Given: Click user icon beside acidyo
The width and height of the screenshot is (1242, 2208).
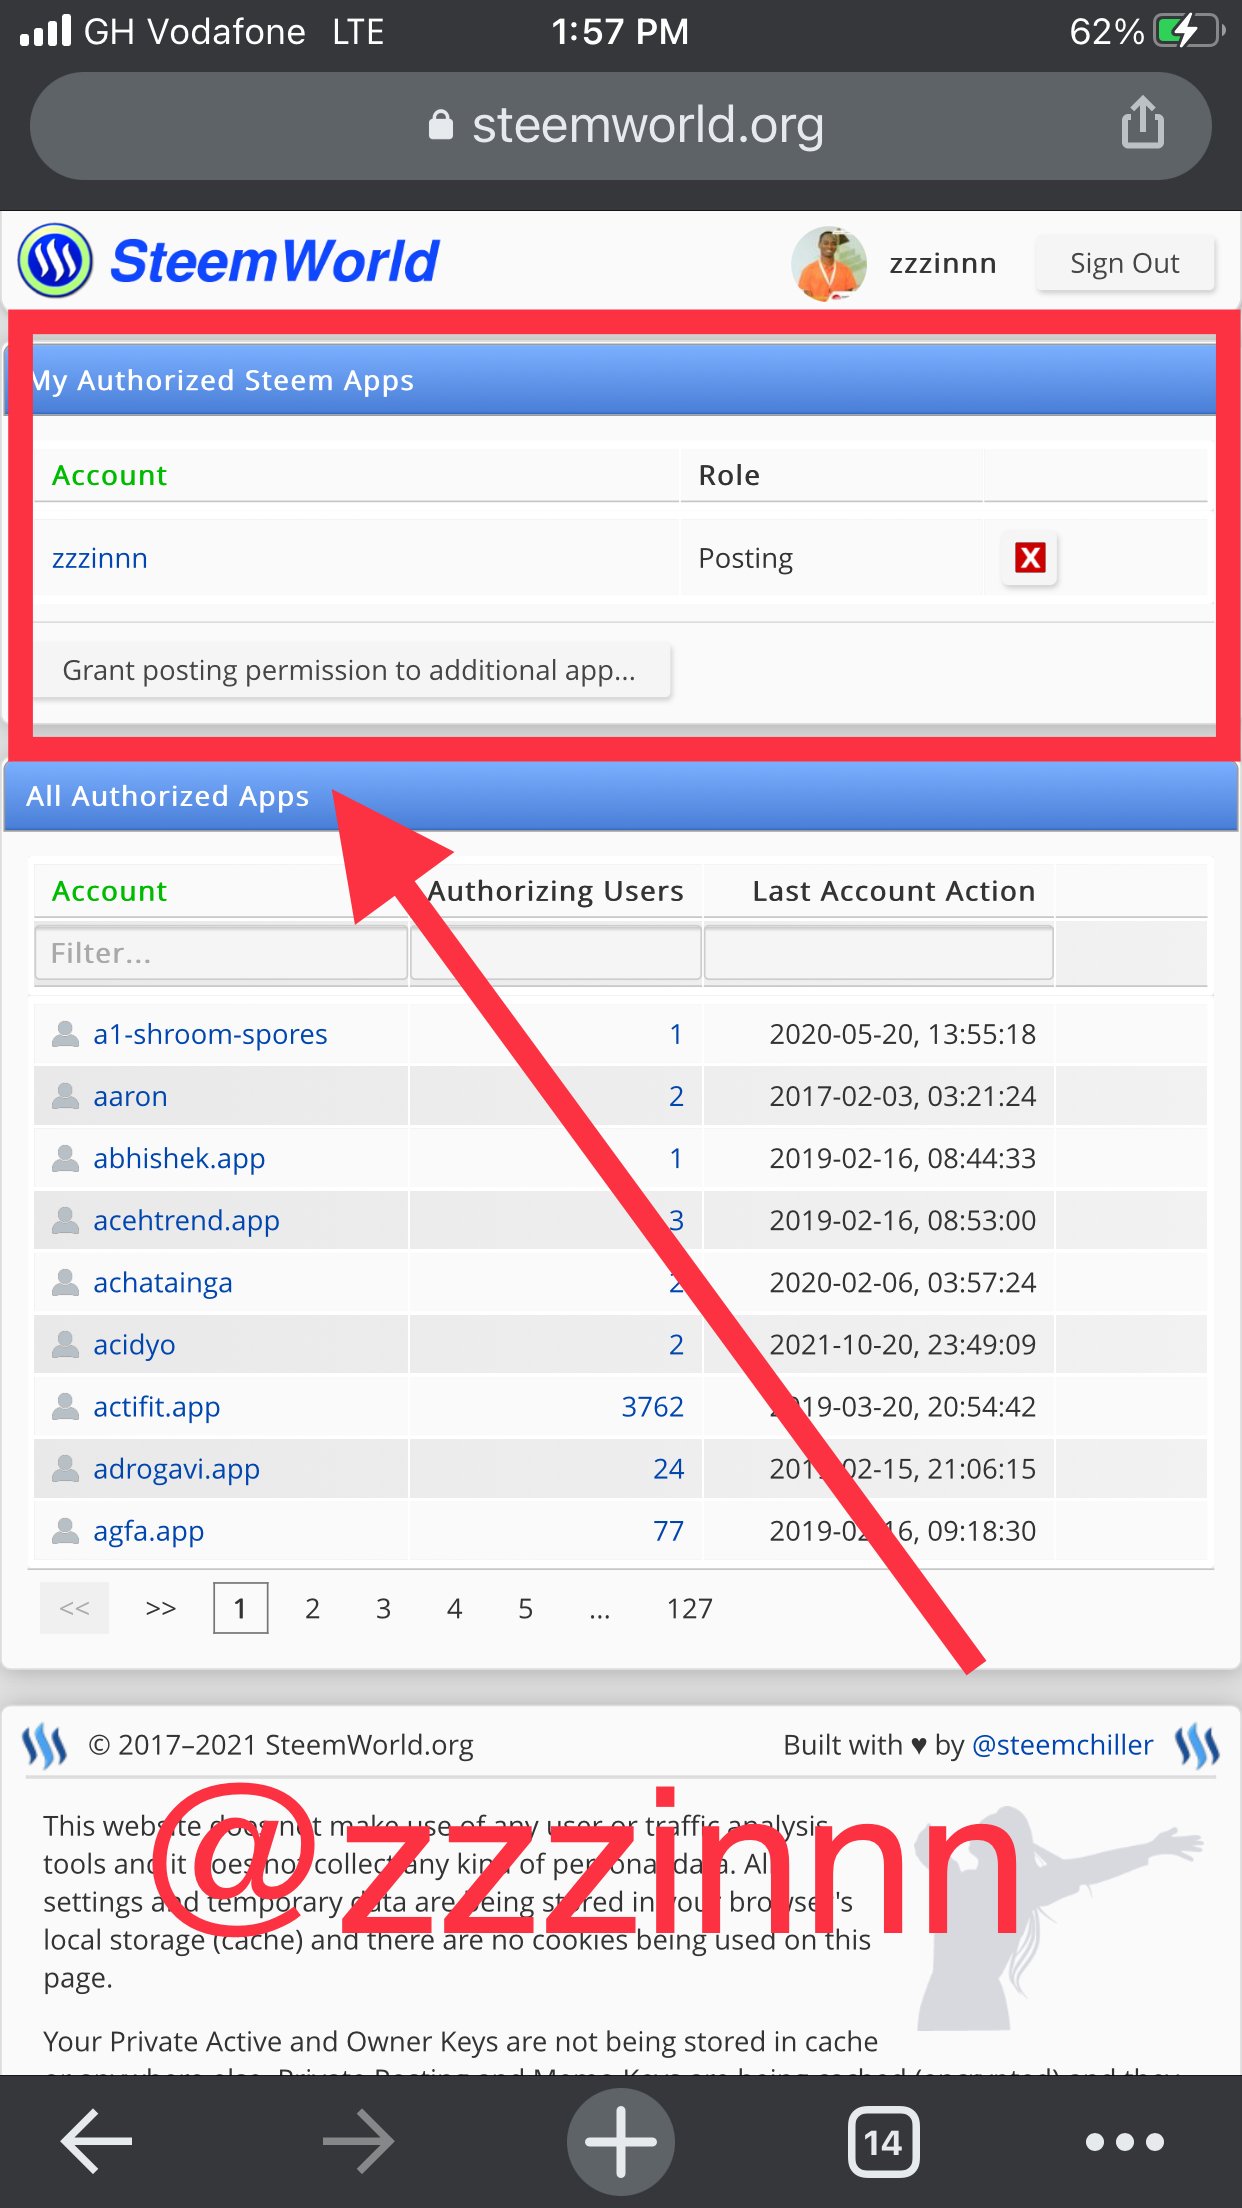Looking at the screenshot, I should [x=65, y=1344].
